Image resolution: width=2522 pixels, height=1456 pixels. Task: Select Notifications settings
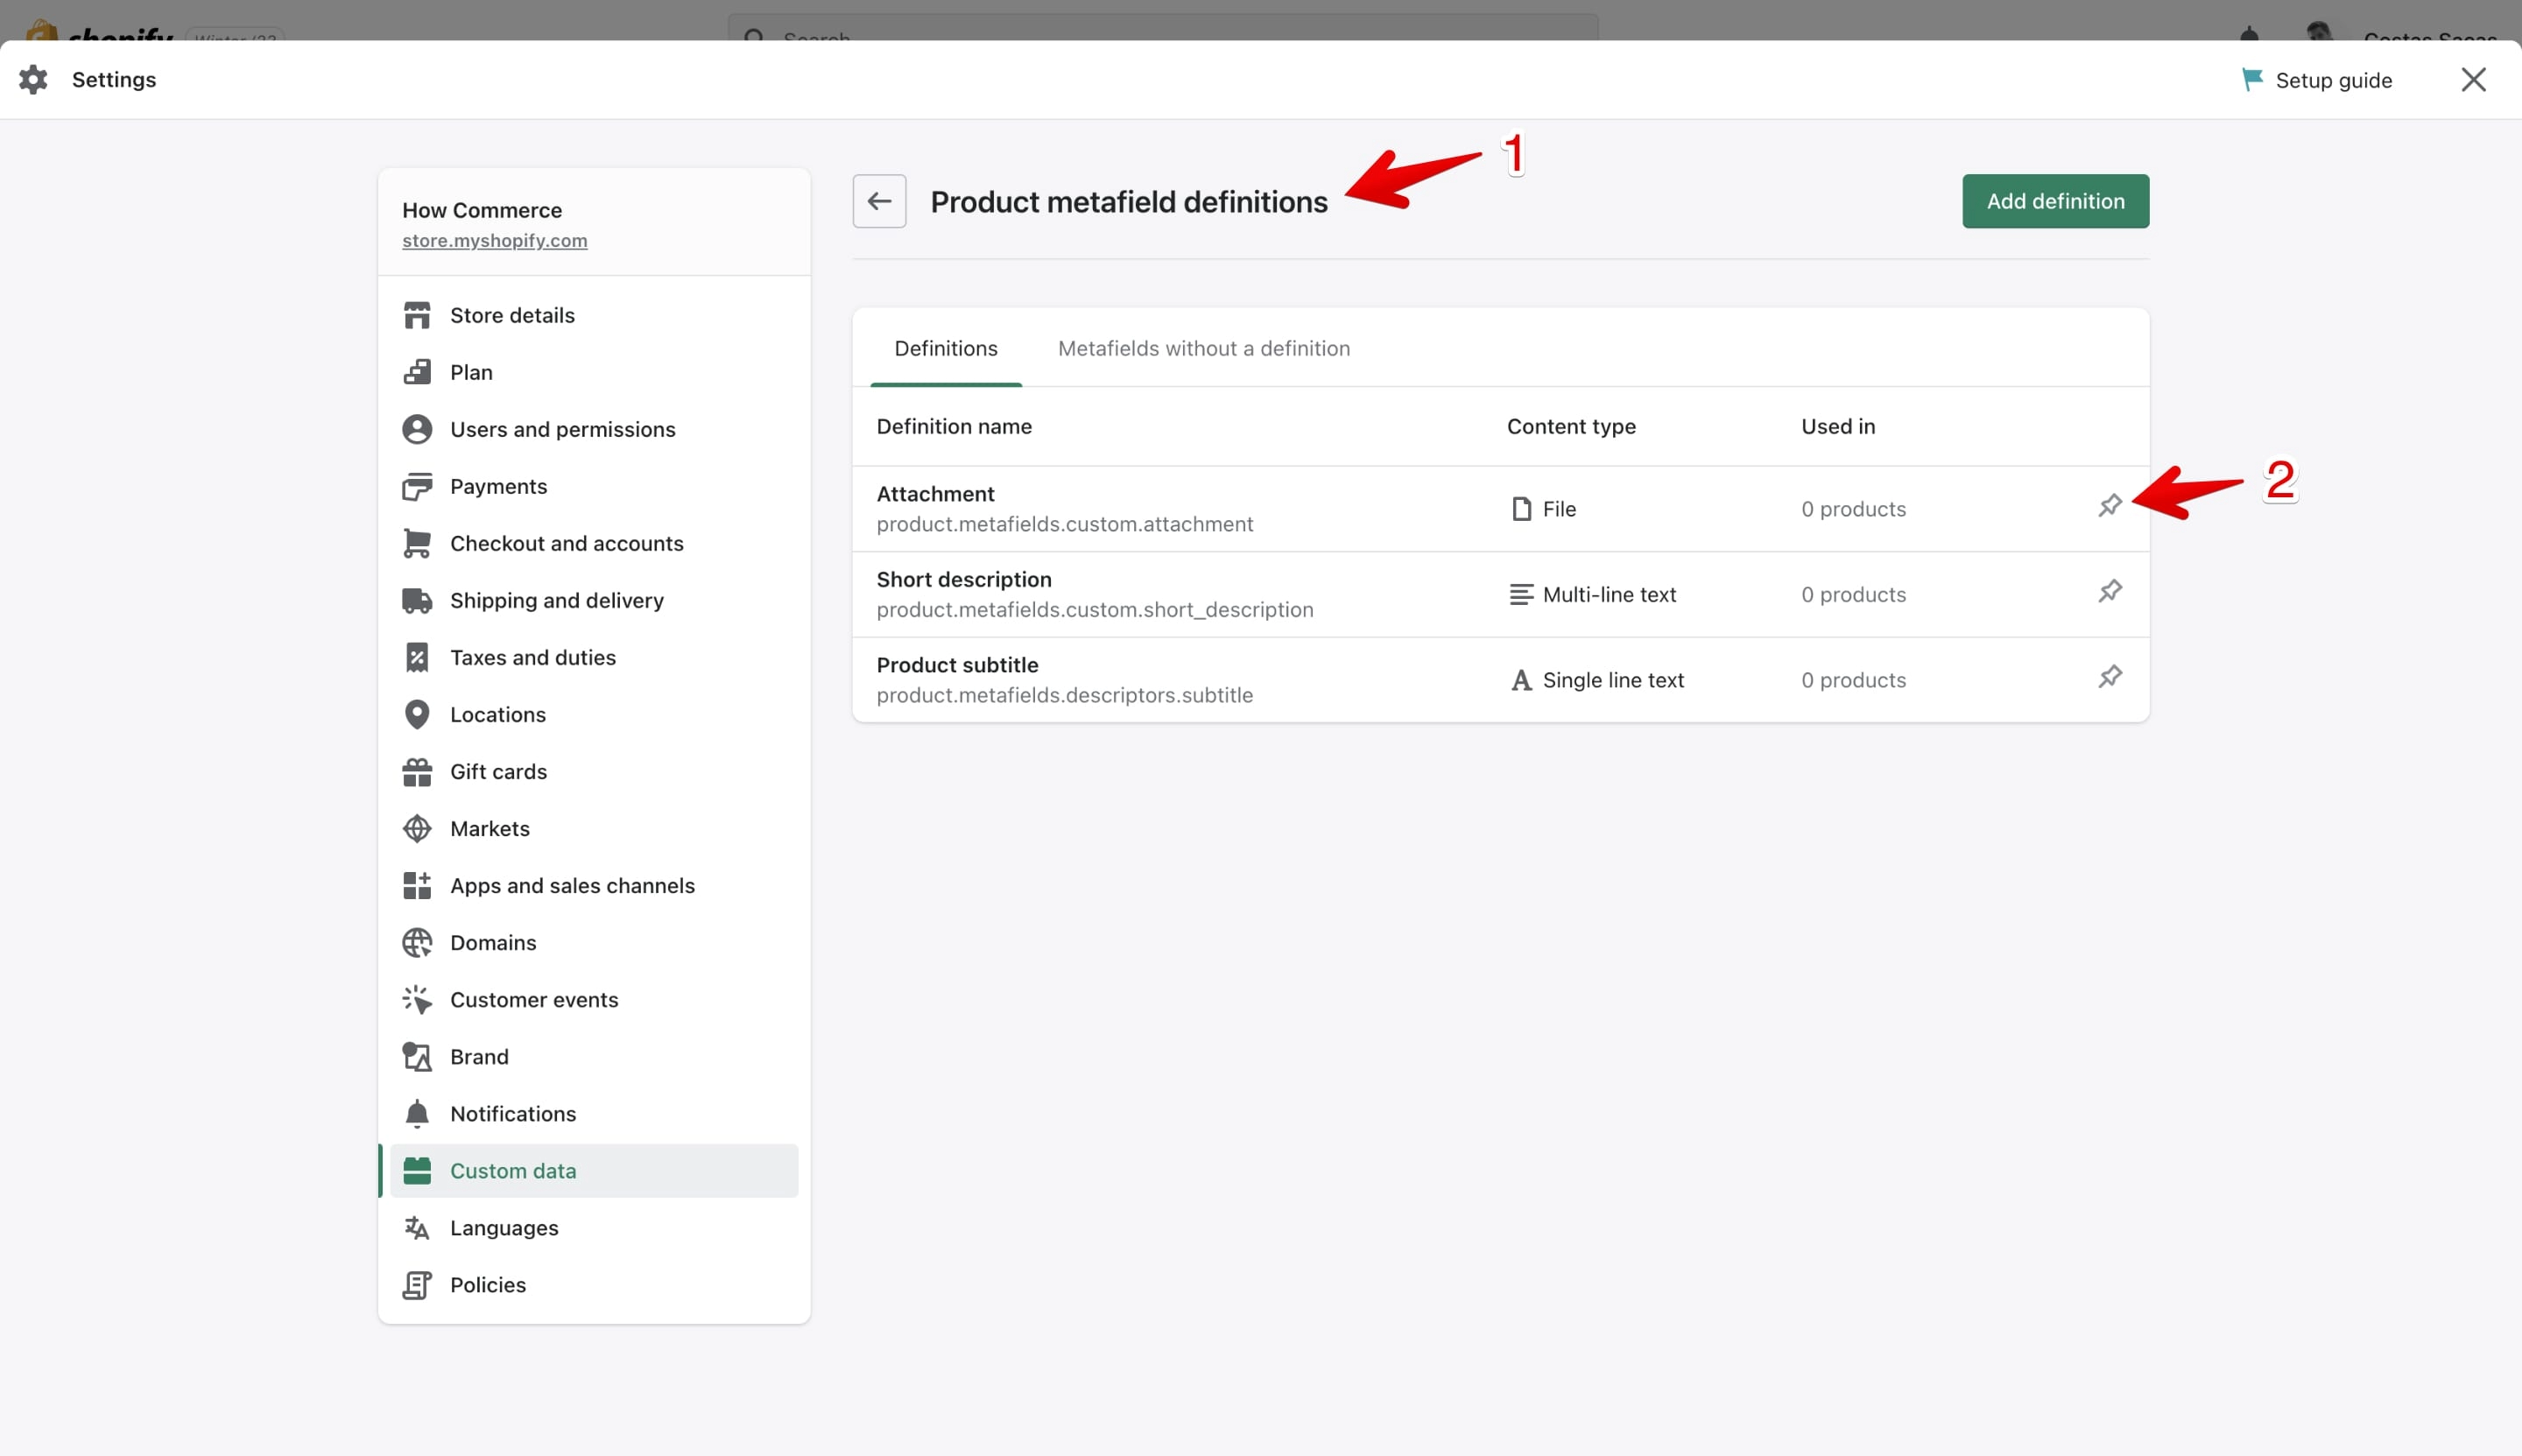tap(594, 1113)
